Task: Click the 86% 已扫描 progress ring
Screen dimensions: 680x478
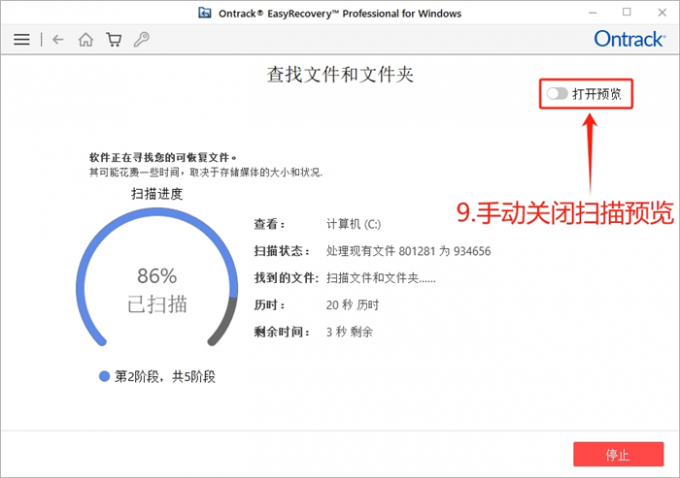Action: [x=157, y=278]
